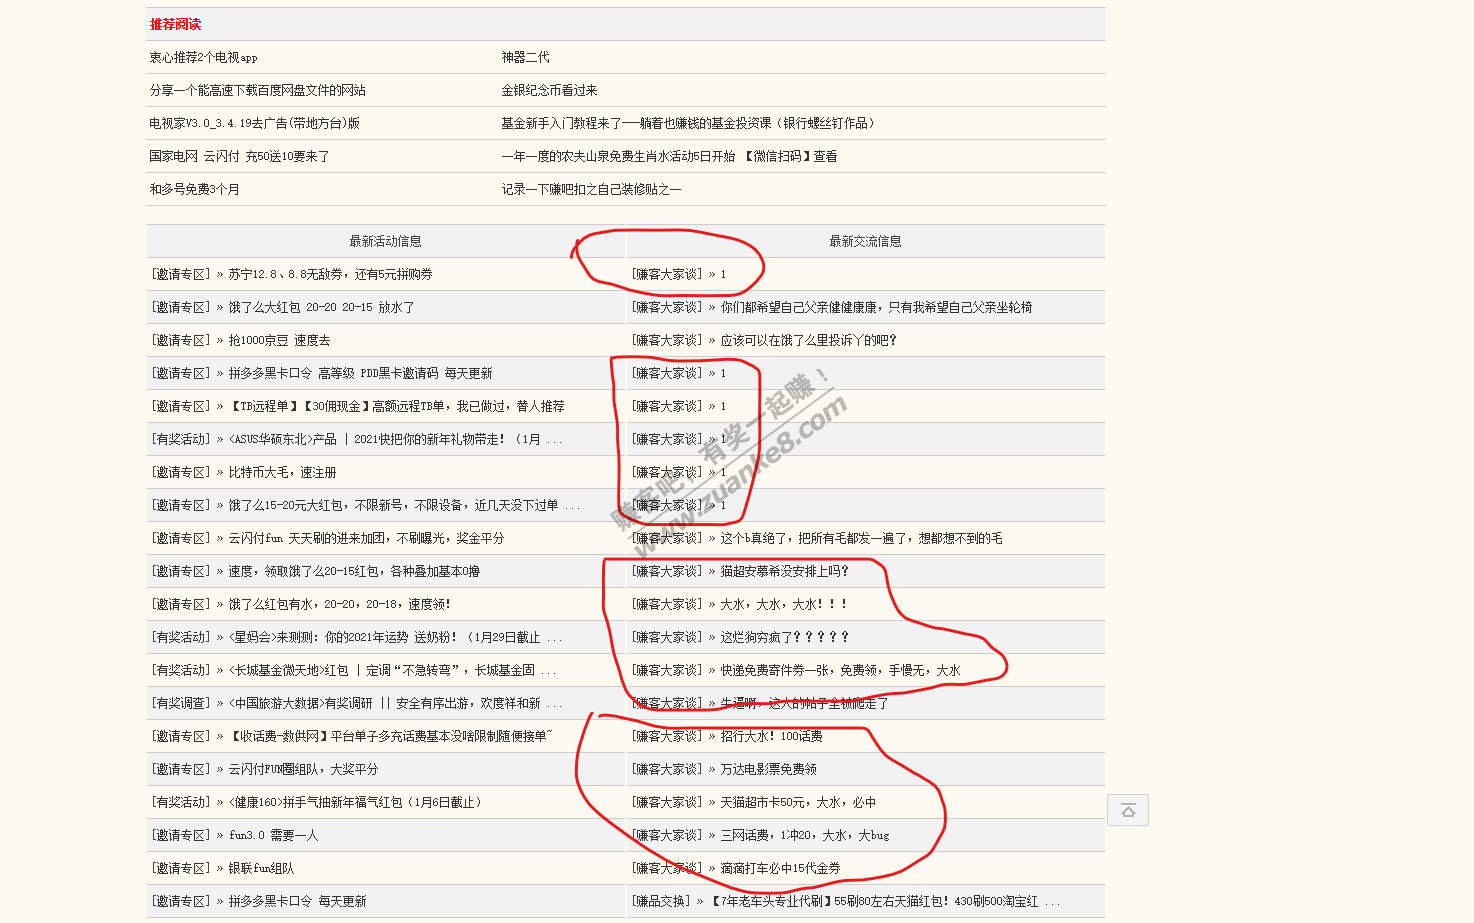The height and width of the screenshot is (923, 1474).
Task: Click the '最新交流信息' column header
Action: tap(866, 241)
